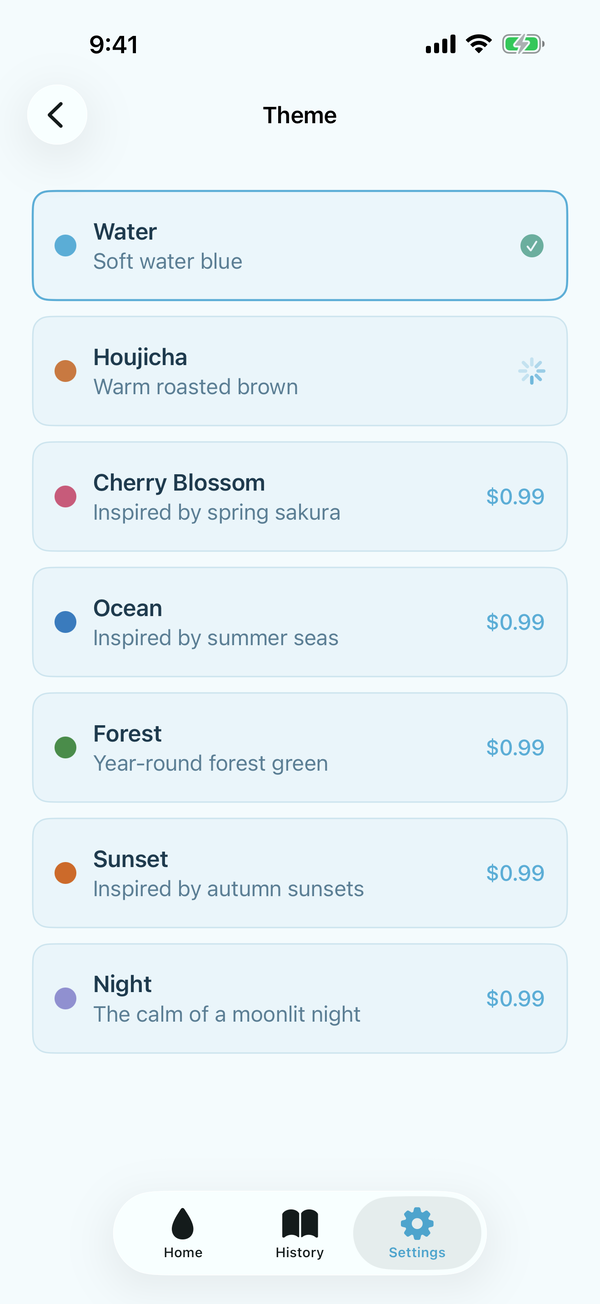Select the Night theme card
Screen dimensions: 600x1304
click(x=300, y=997)
